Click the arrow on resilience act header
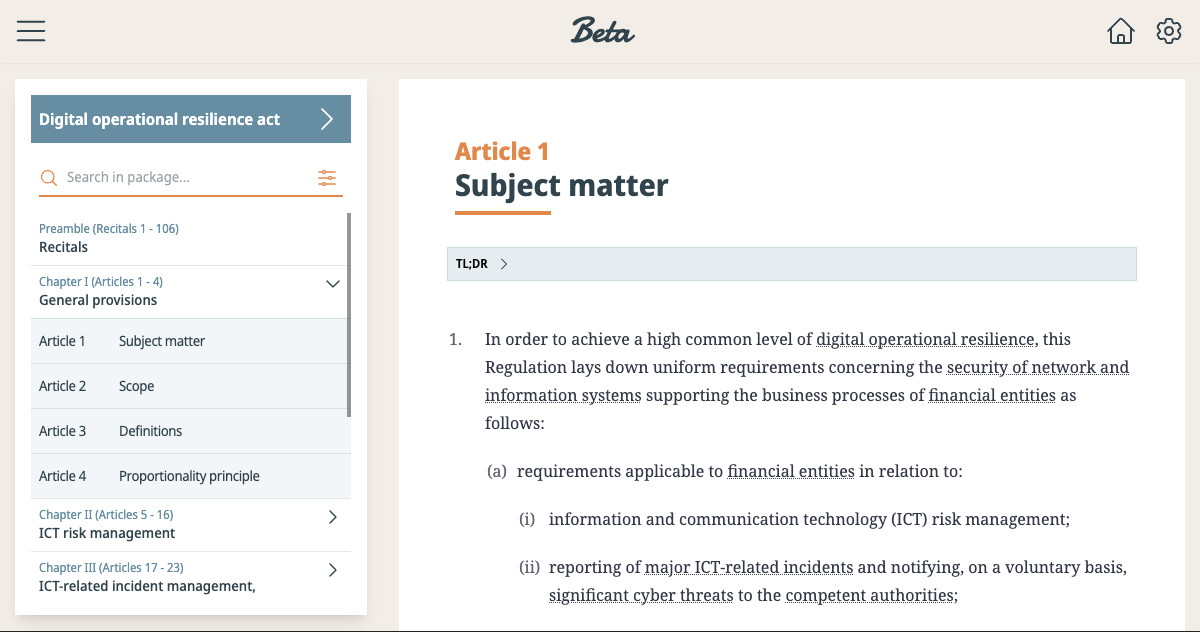This screenshot has width=1200, height=632. (x=326, y=119)
